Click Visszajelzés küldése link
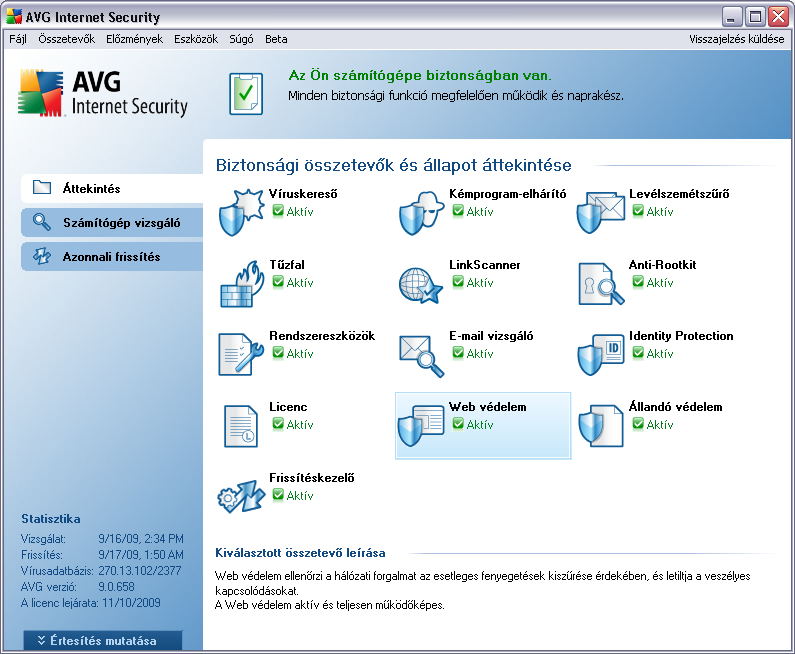 [x=736, y=39]
